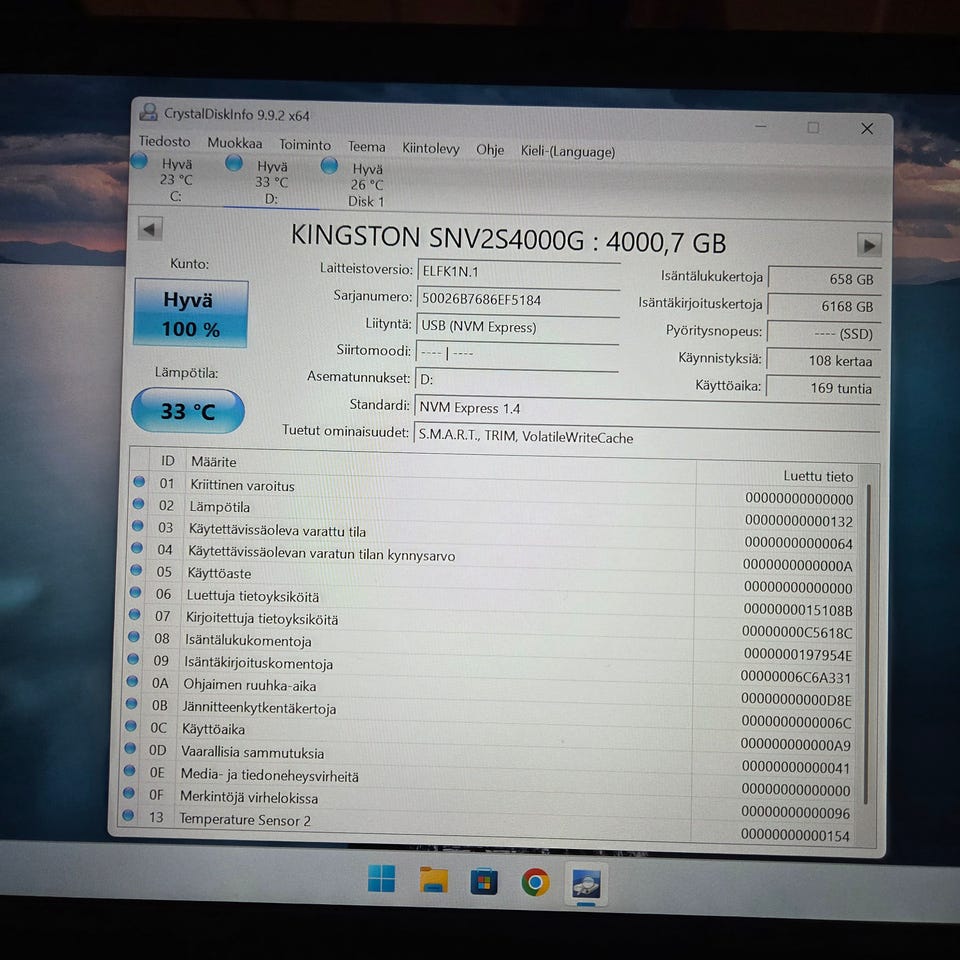Open the Windows Start menu
Viewport: 960px width, 960px height.
(x=381, y=879)
